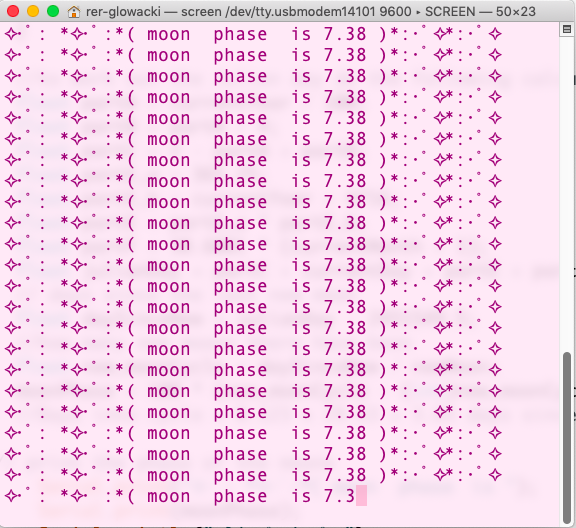Click the "rer-glowacki" text in the title bar
Screen dimensions: 576x528
coord(123,12)
